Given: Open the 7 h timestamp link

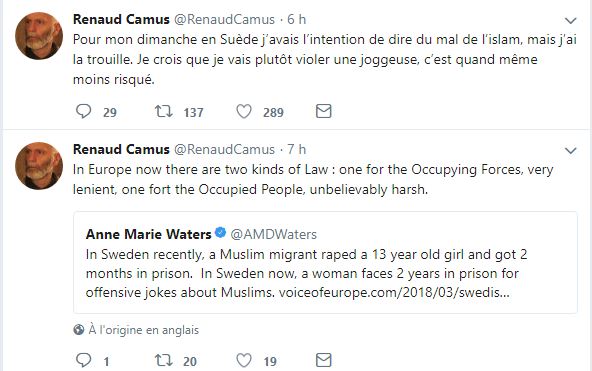Looking at the screenshot, I should (296, 149).
